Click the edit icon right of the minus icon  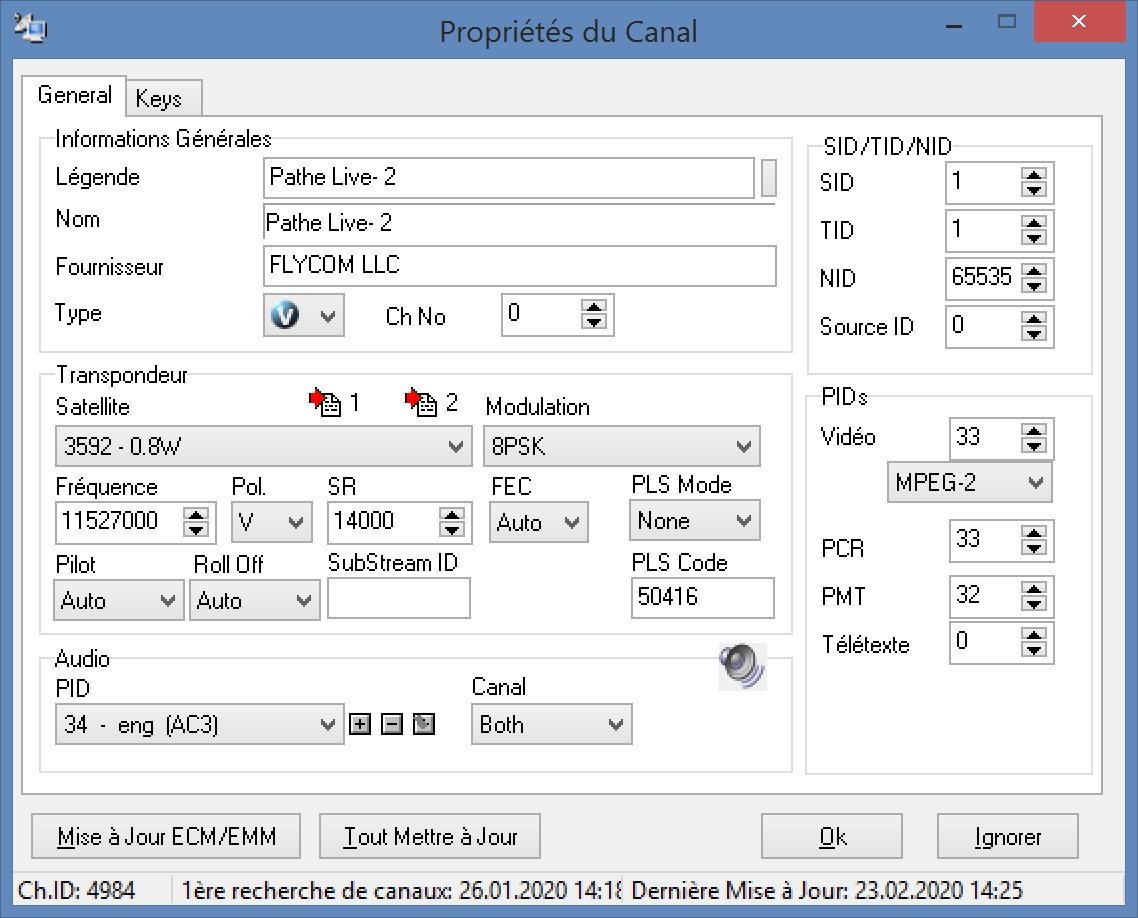click(x=424, y=725)
